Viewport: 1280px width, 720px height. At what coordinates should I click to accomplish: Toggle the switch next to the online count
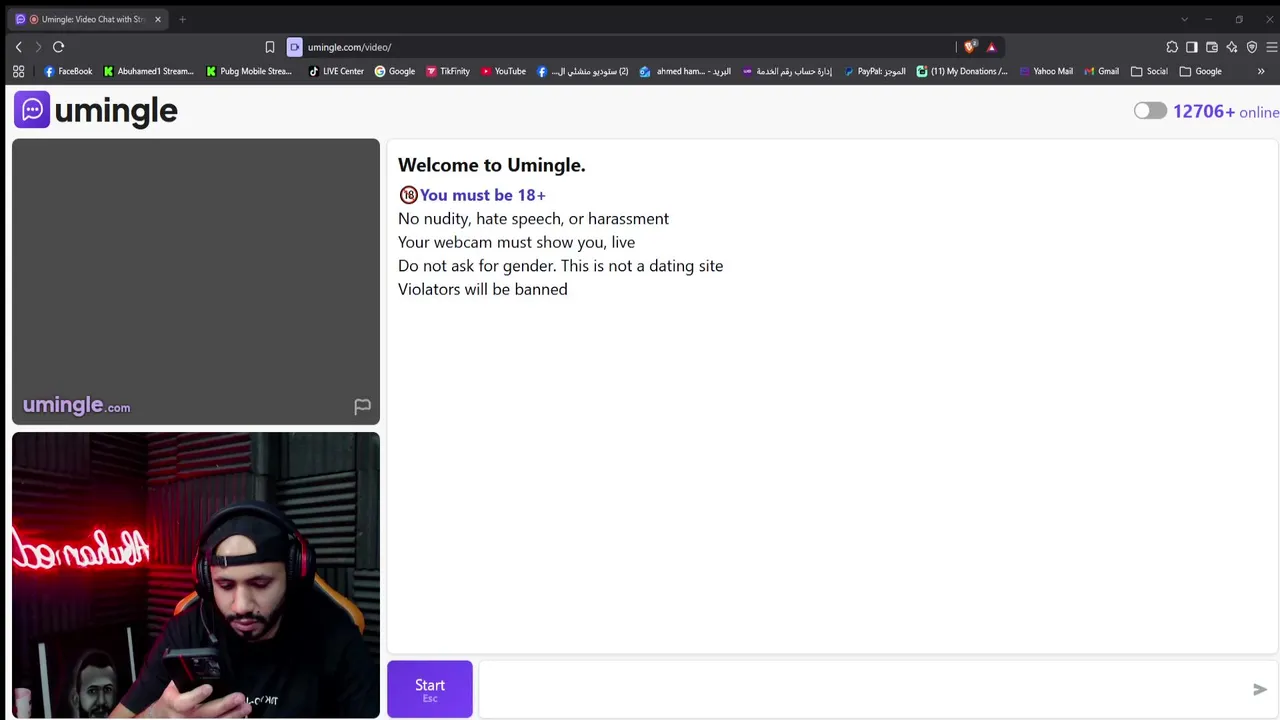1150,111
